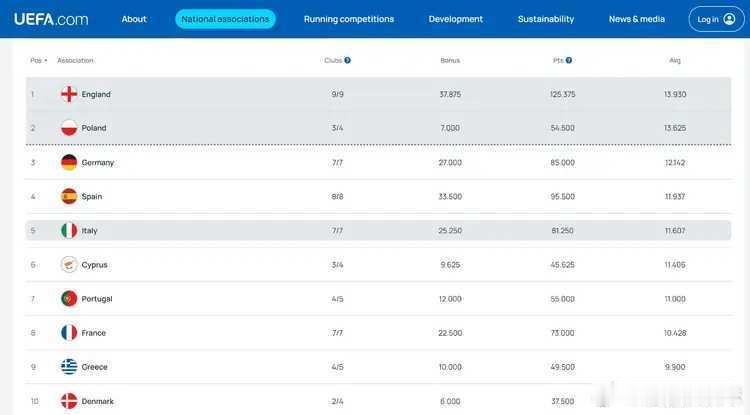
Task: Click the Cyprus flag icon
Action: click(69, 264)
